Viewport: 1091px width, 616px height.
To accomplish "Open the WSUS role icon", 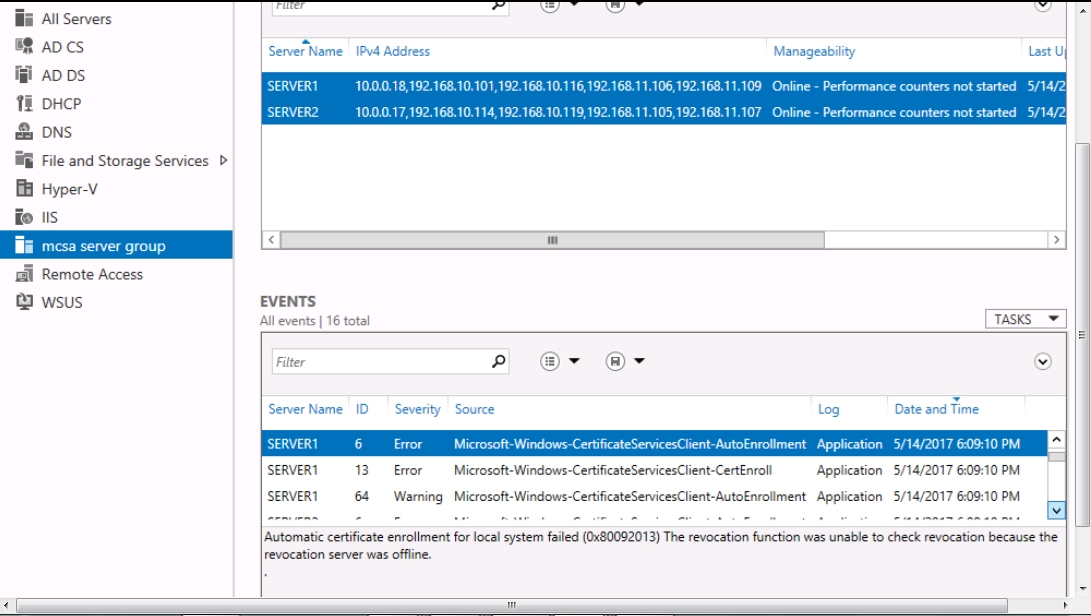I will coord(24,302).
